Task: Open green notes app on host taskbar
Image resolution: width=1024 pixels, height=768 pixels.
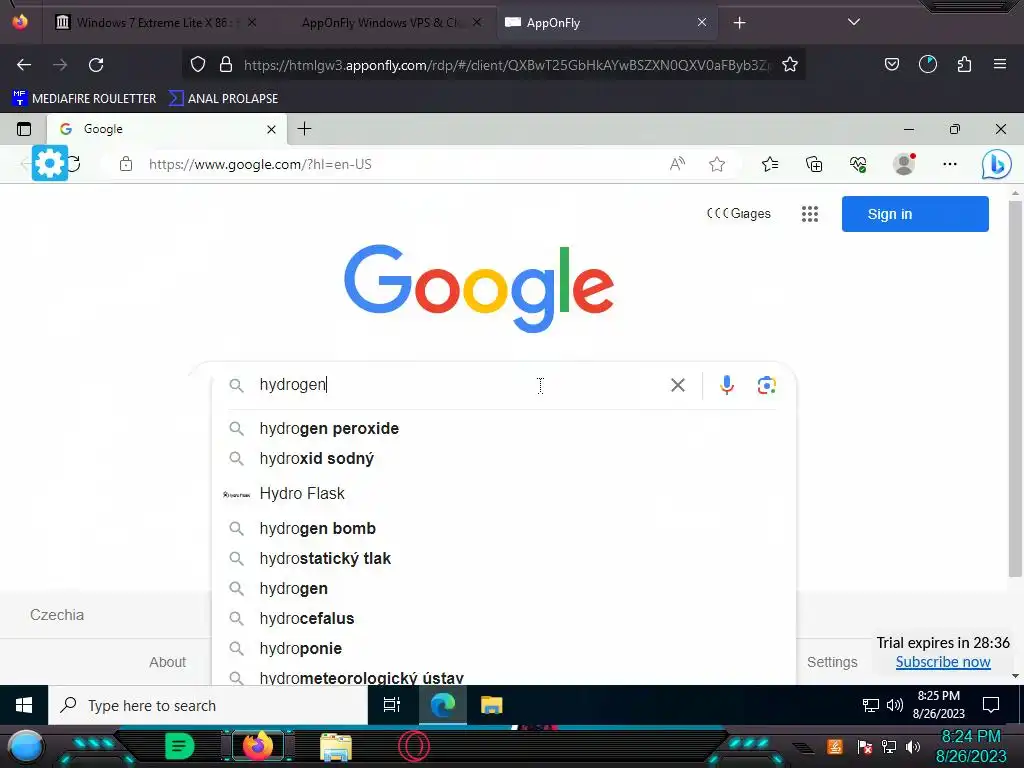Action: coord(179,746)
